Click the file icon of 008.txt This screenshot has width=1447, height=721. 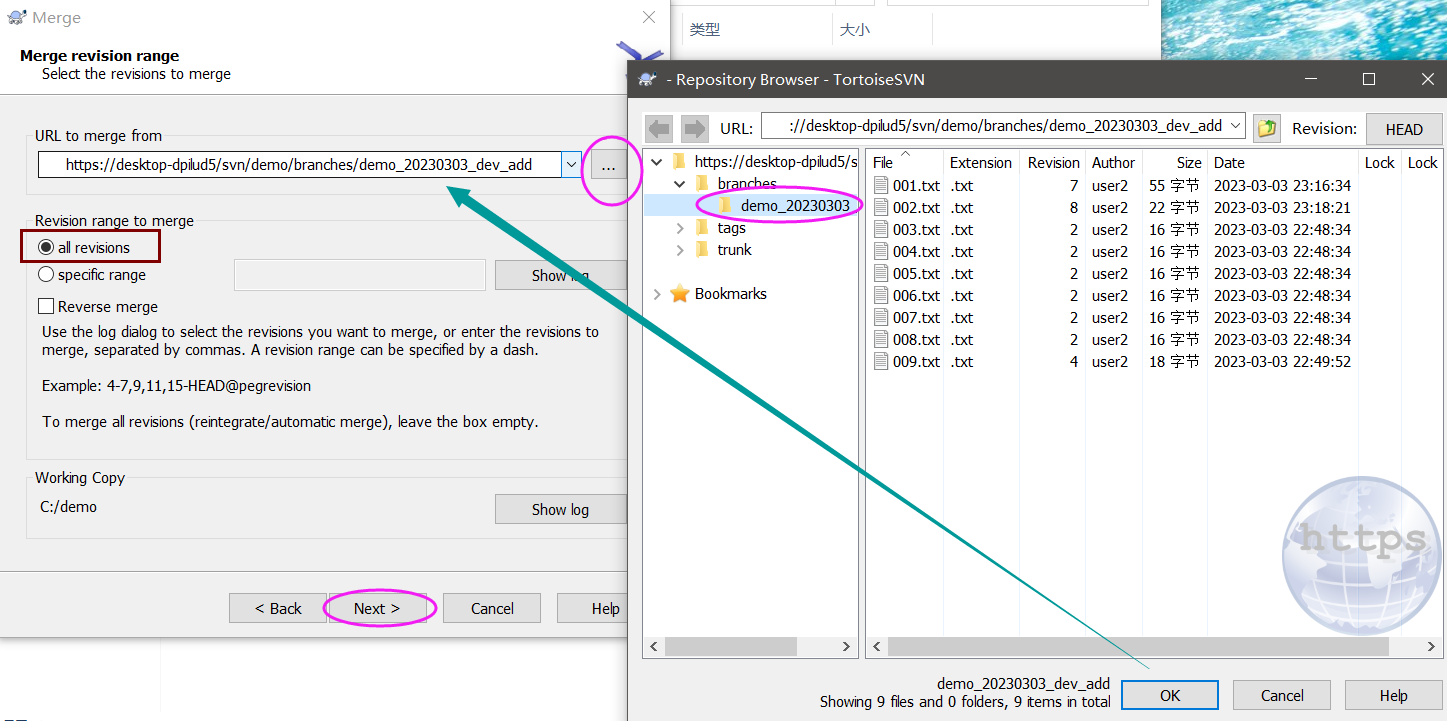coord(881,340)
